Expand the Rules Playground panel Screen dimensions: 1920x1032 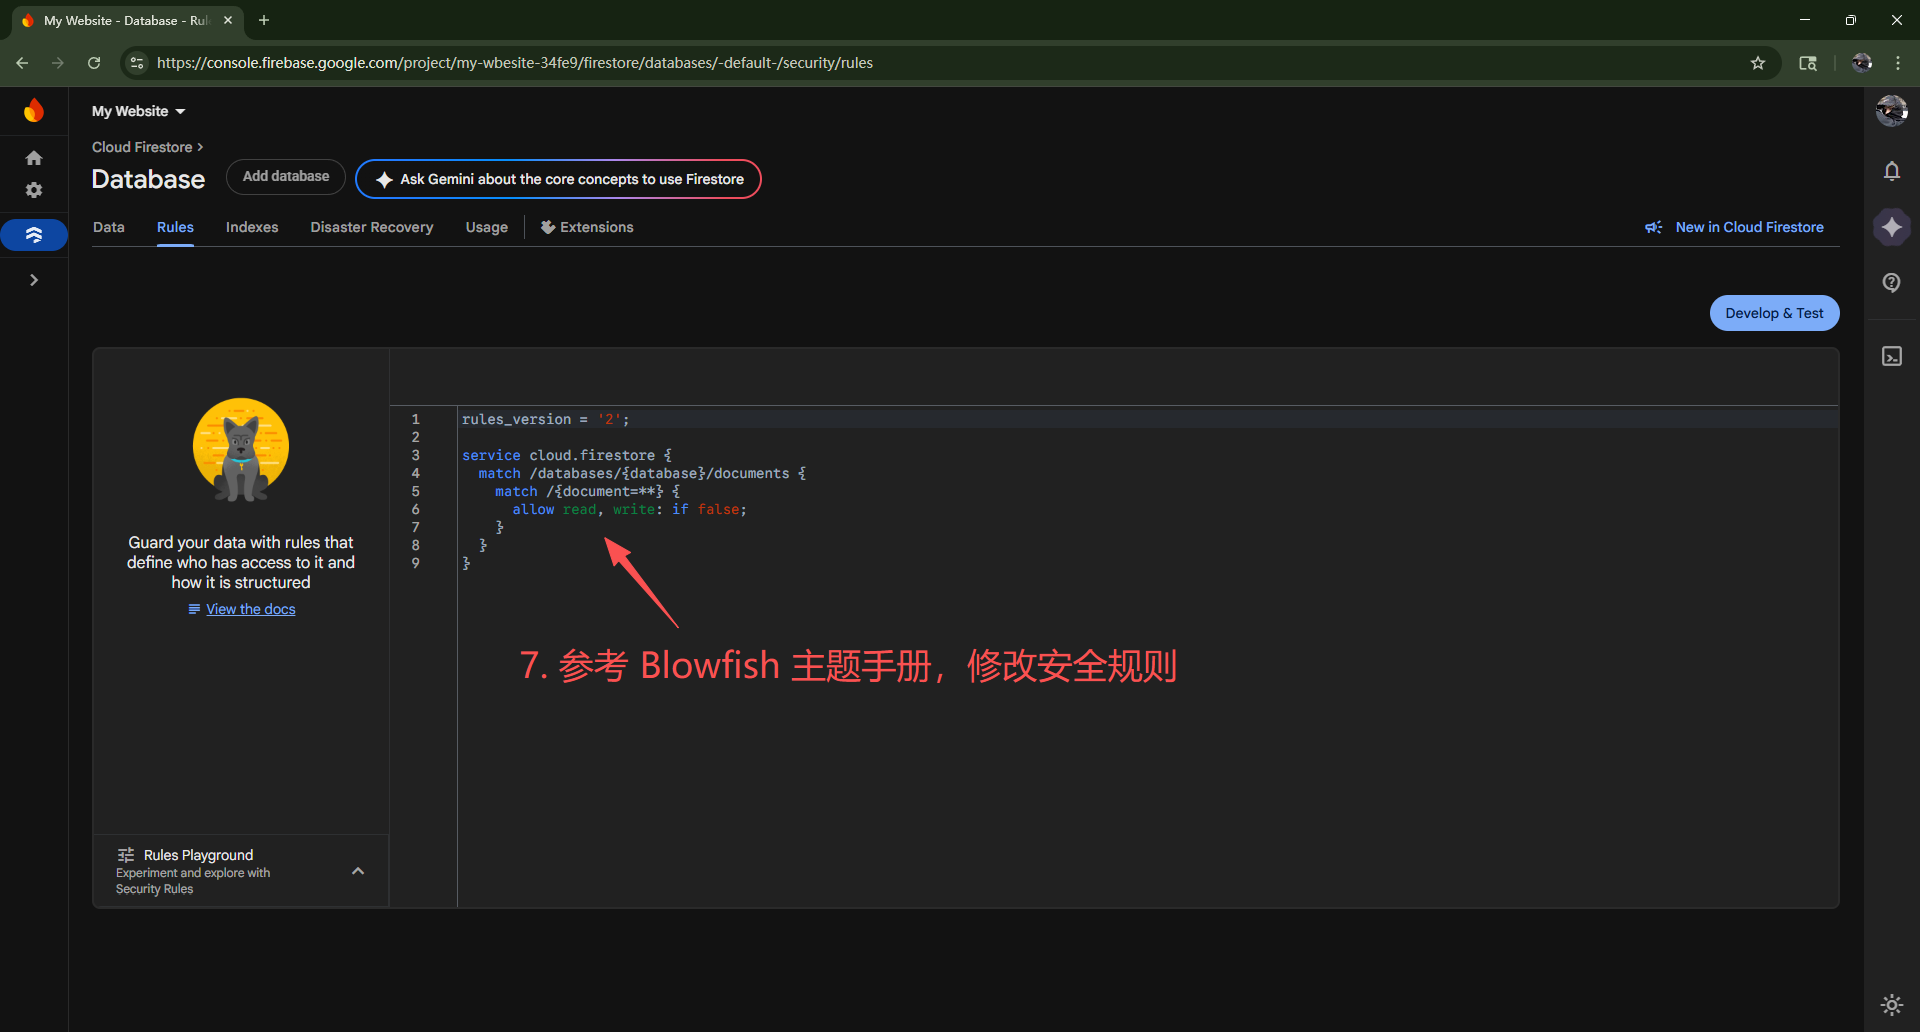coord(358,871)
